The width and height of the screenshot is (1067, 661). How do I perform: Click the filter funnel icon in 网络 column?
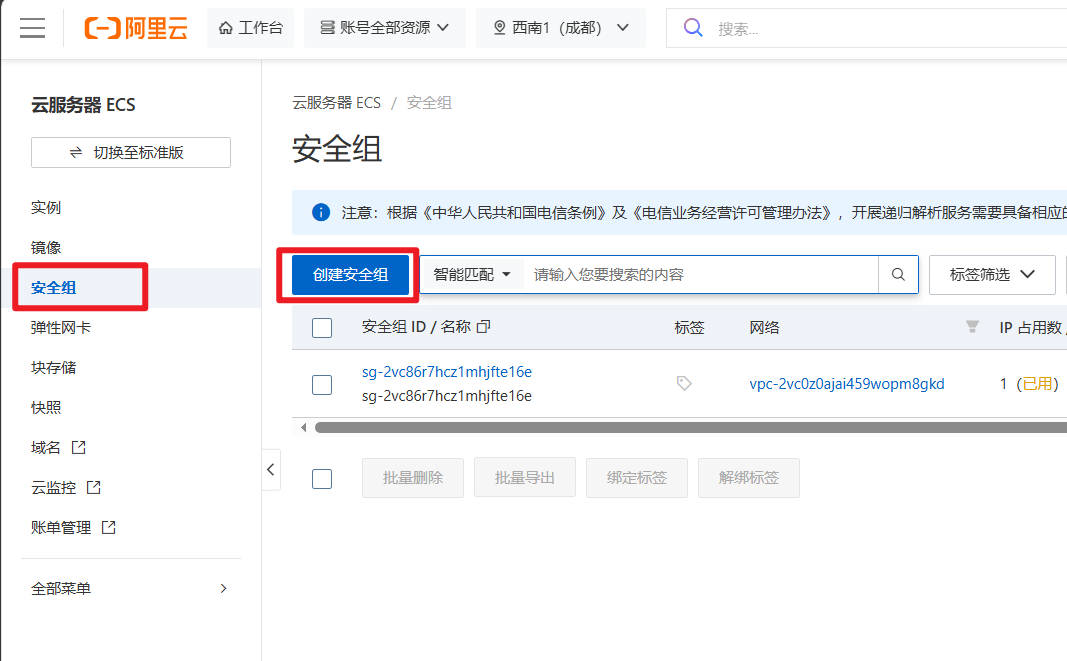[x=972, y=327]
